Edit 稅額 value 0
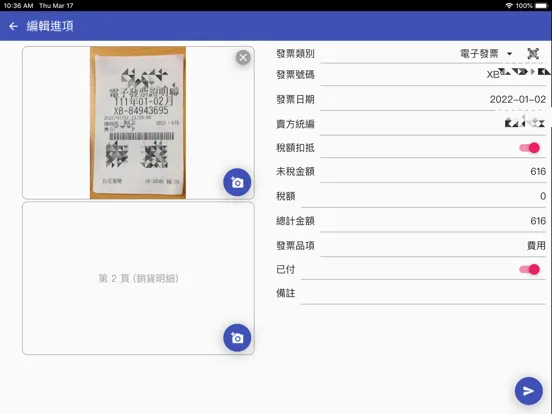This screenshot has height=414, width=552. tap(424, 196)
